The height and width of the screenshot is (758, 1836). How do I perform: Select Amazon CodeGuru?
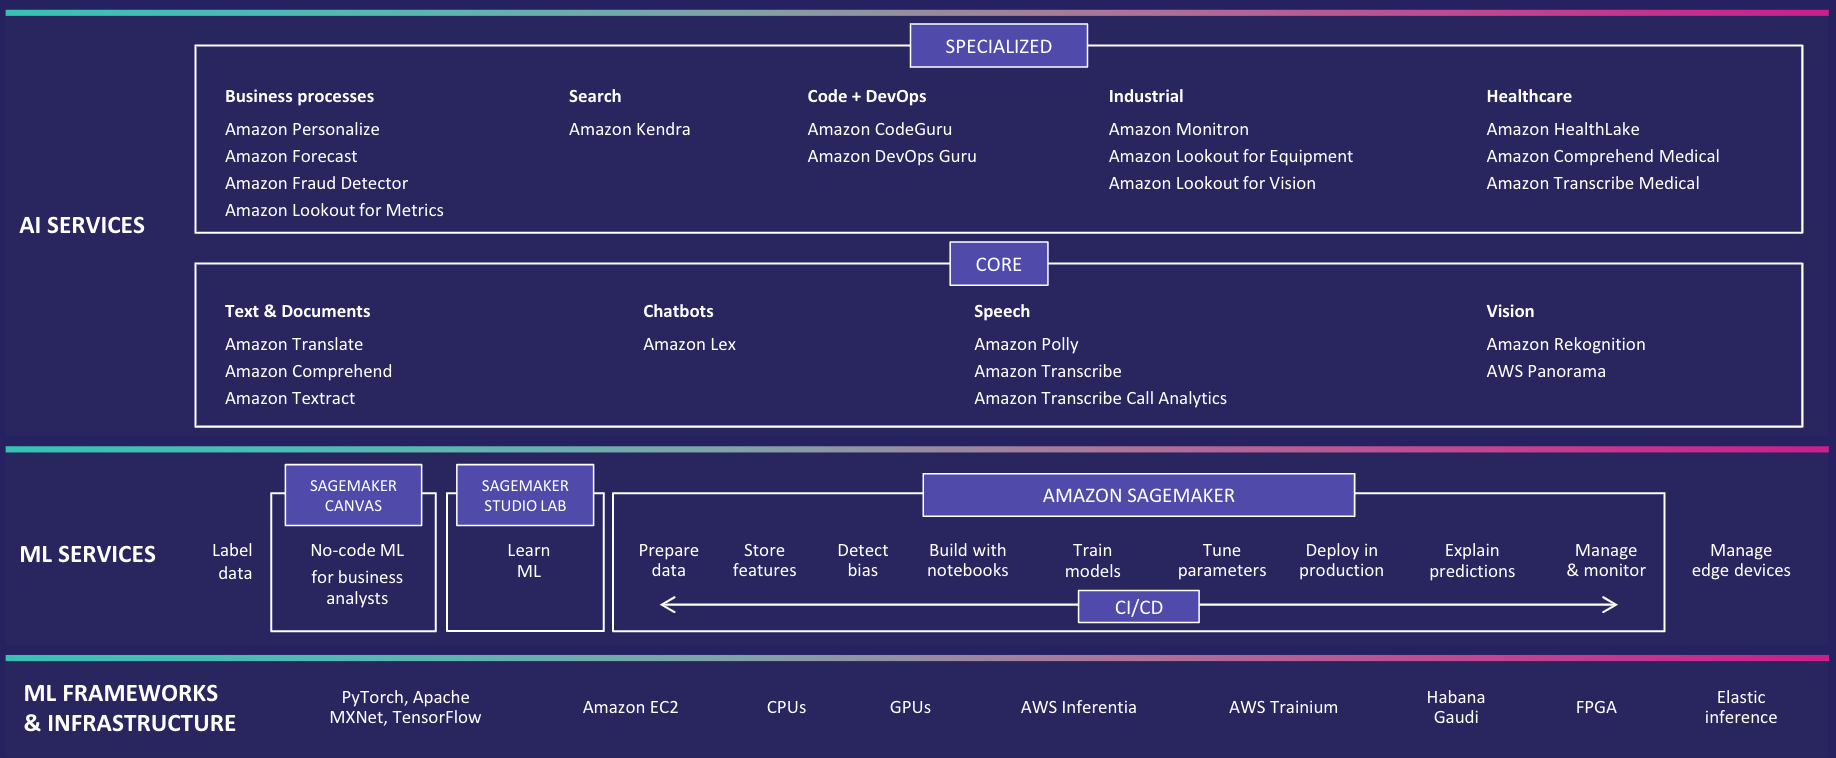(879, 129)
